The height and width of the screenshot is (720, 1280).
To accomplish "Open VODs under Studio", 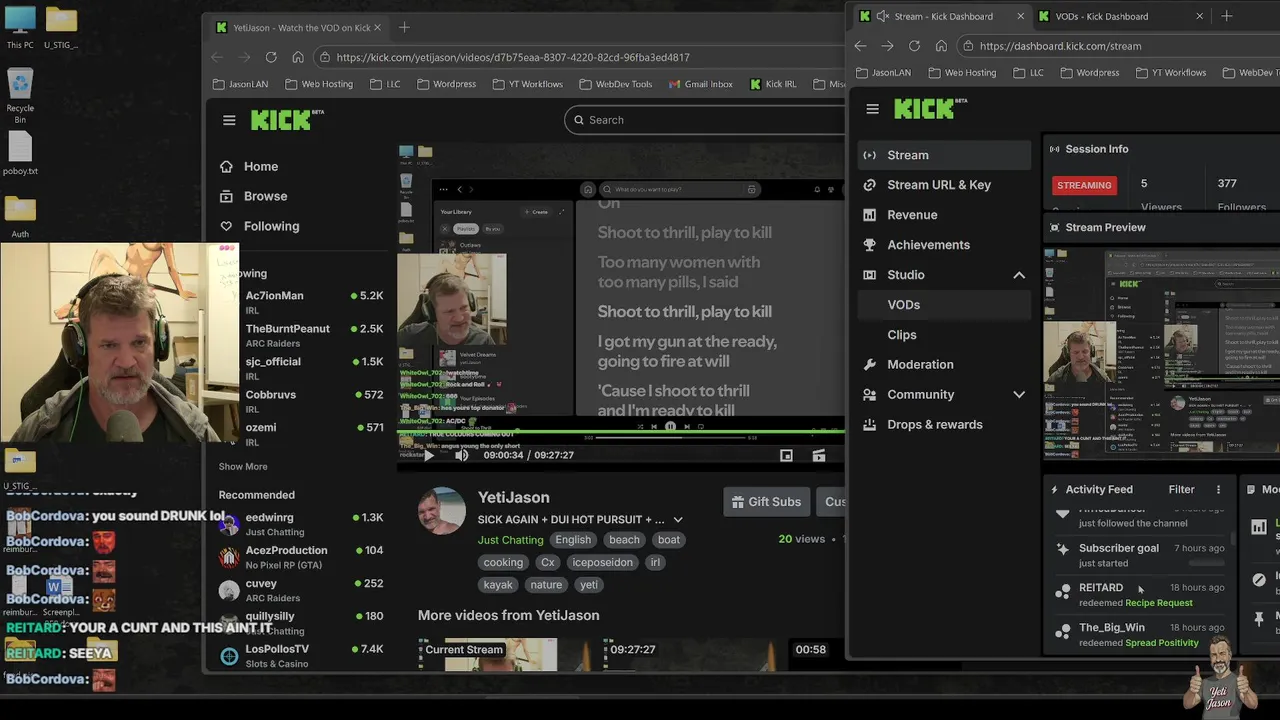I will (x=944, y=305).
